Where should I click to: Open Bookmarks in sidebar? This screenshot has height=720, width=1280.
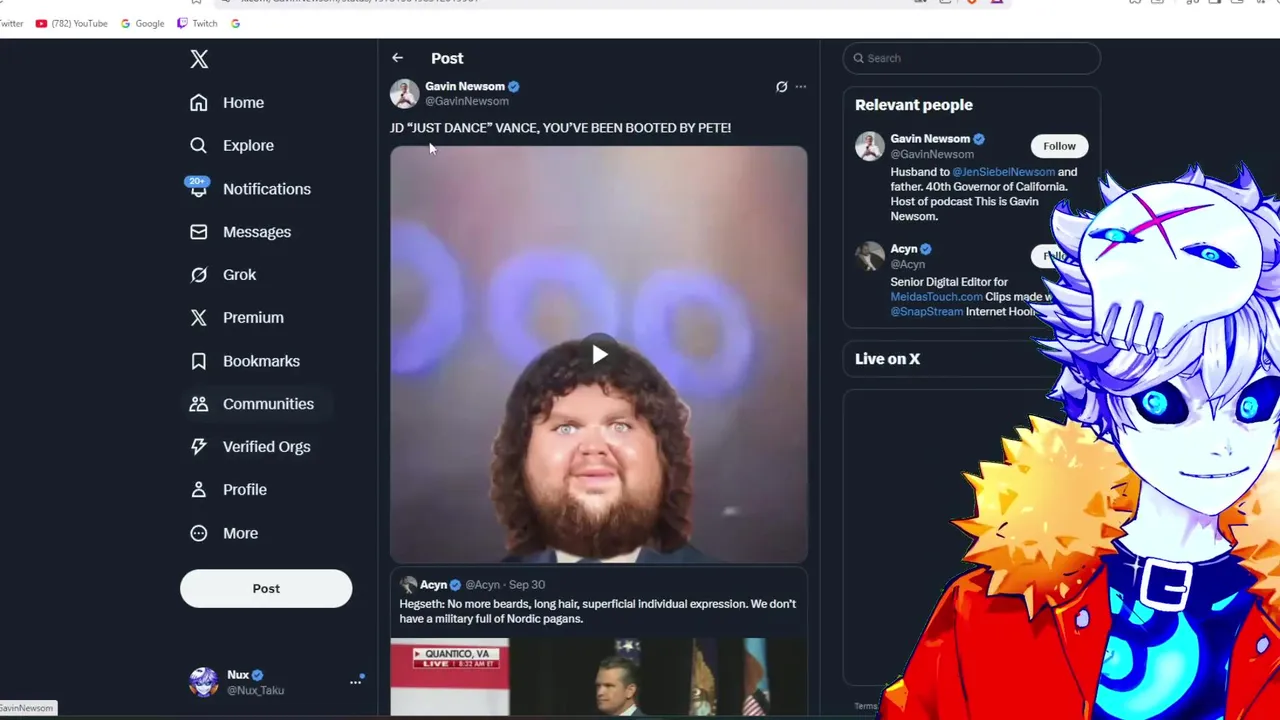pyautogui.click(x=260, y=361)
